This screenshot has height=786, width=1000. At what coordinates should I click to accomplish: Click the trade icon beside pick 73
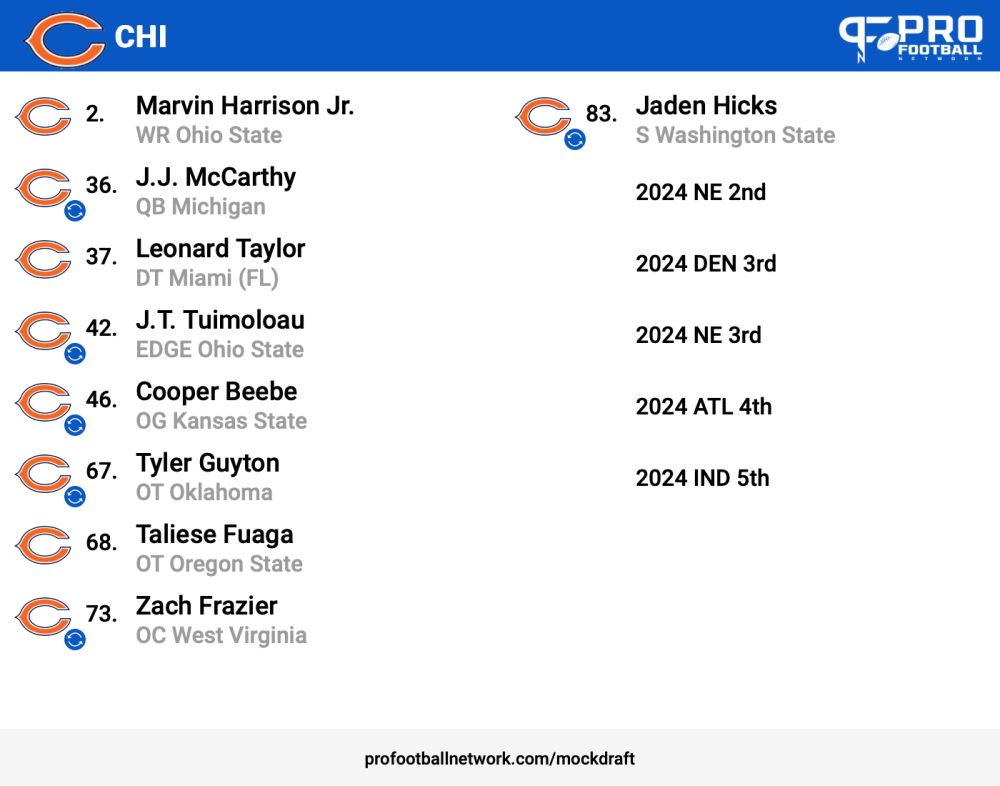pos(75,639)
